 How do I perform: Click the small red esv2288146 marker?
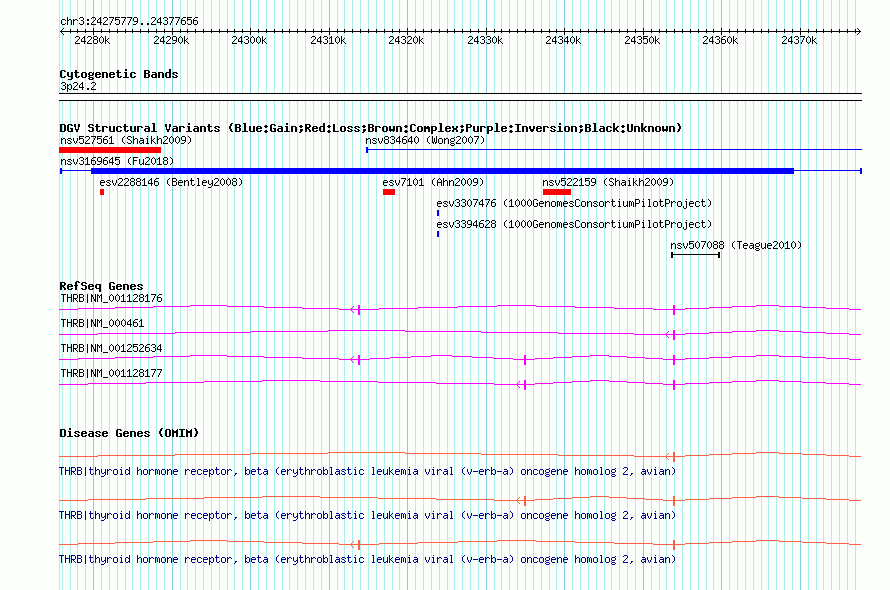[102, 192]
